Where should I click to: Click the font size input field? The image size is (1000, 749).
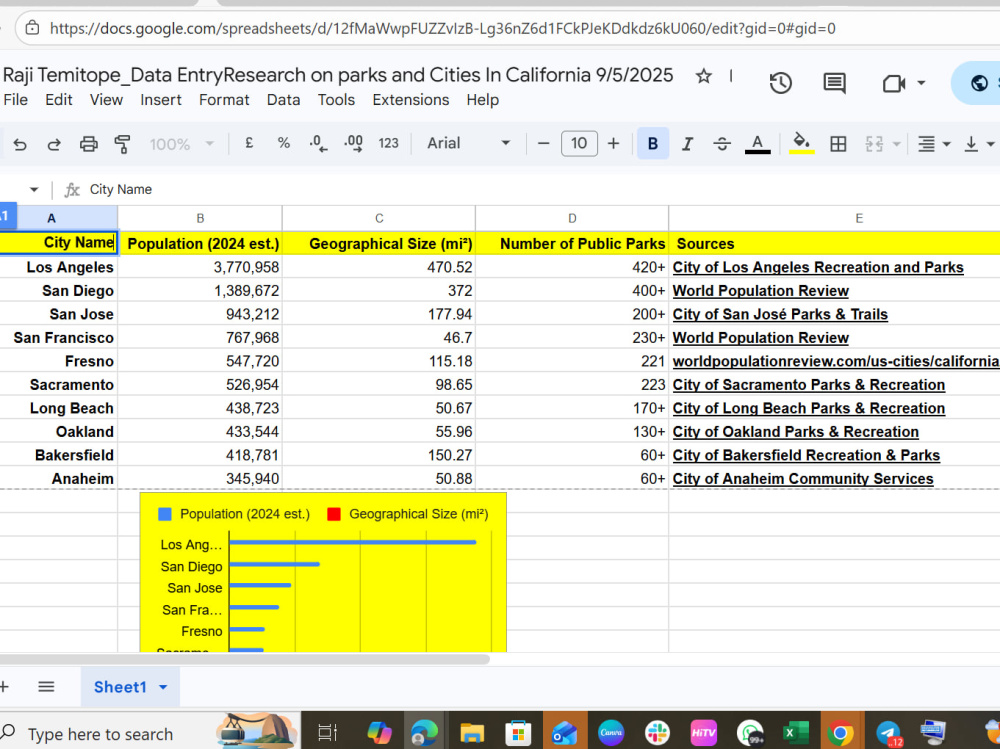pos(579,144)
